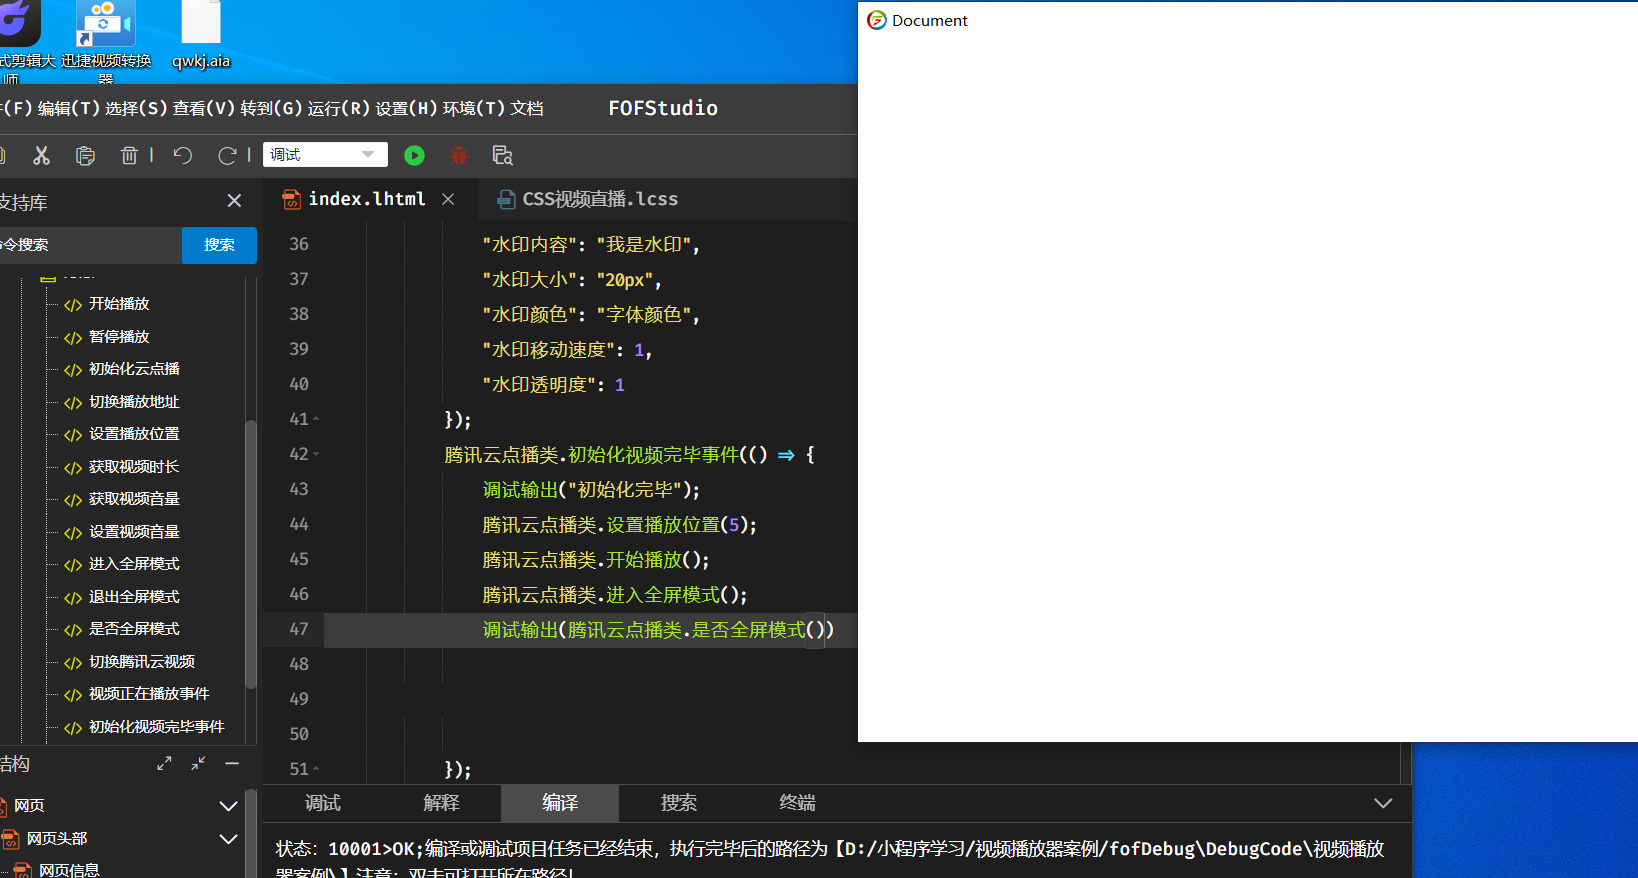Open the 调试 mode dropdown
Screen dimensions: 1638x878
(325, 154)
